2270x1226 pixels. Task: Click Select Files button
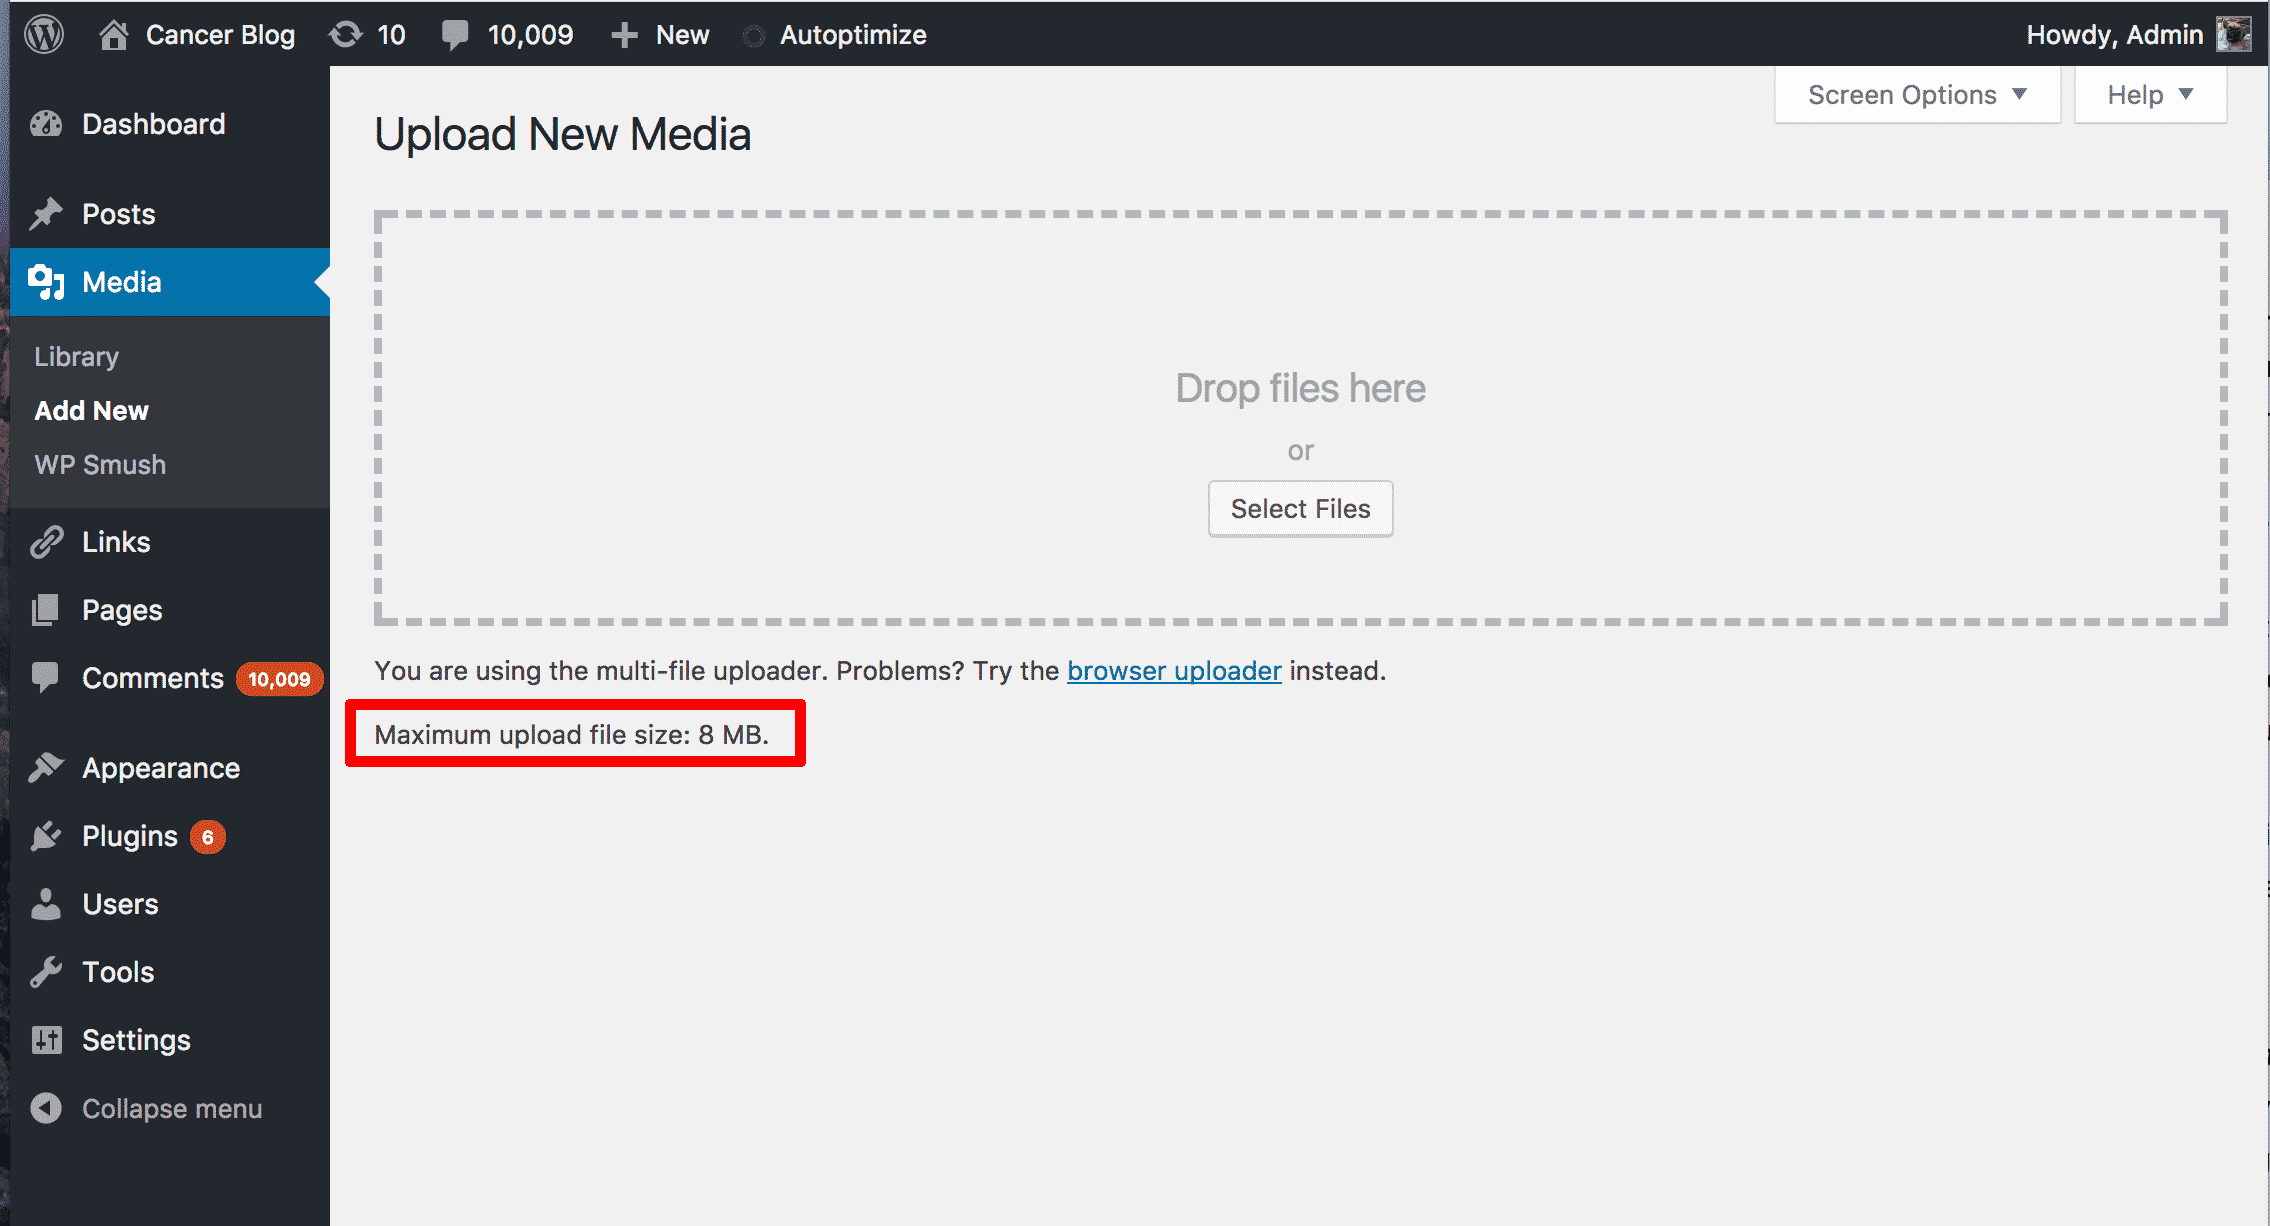(x=1301, y=509)
